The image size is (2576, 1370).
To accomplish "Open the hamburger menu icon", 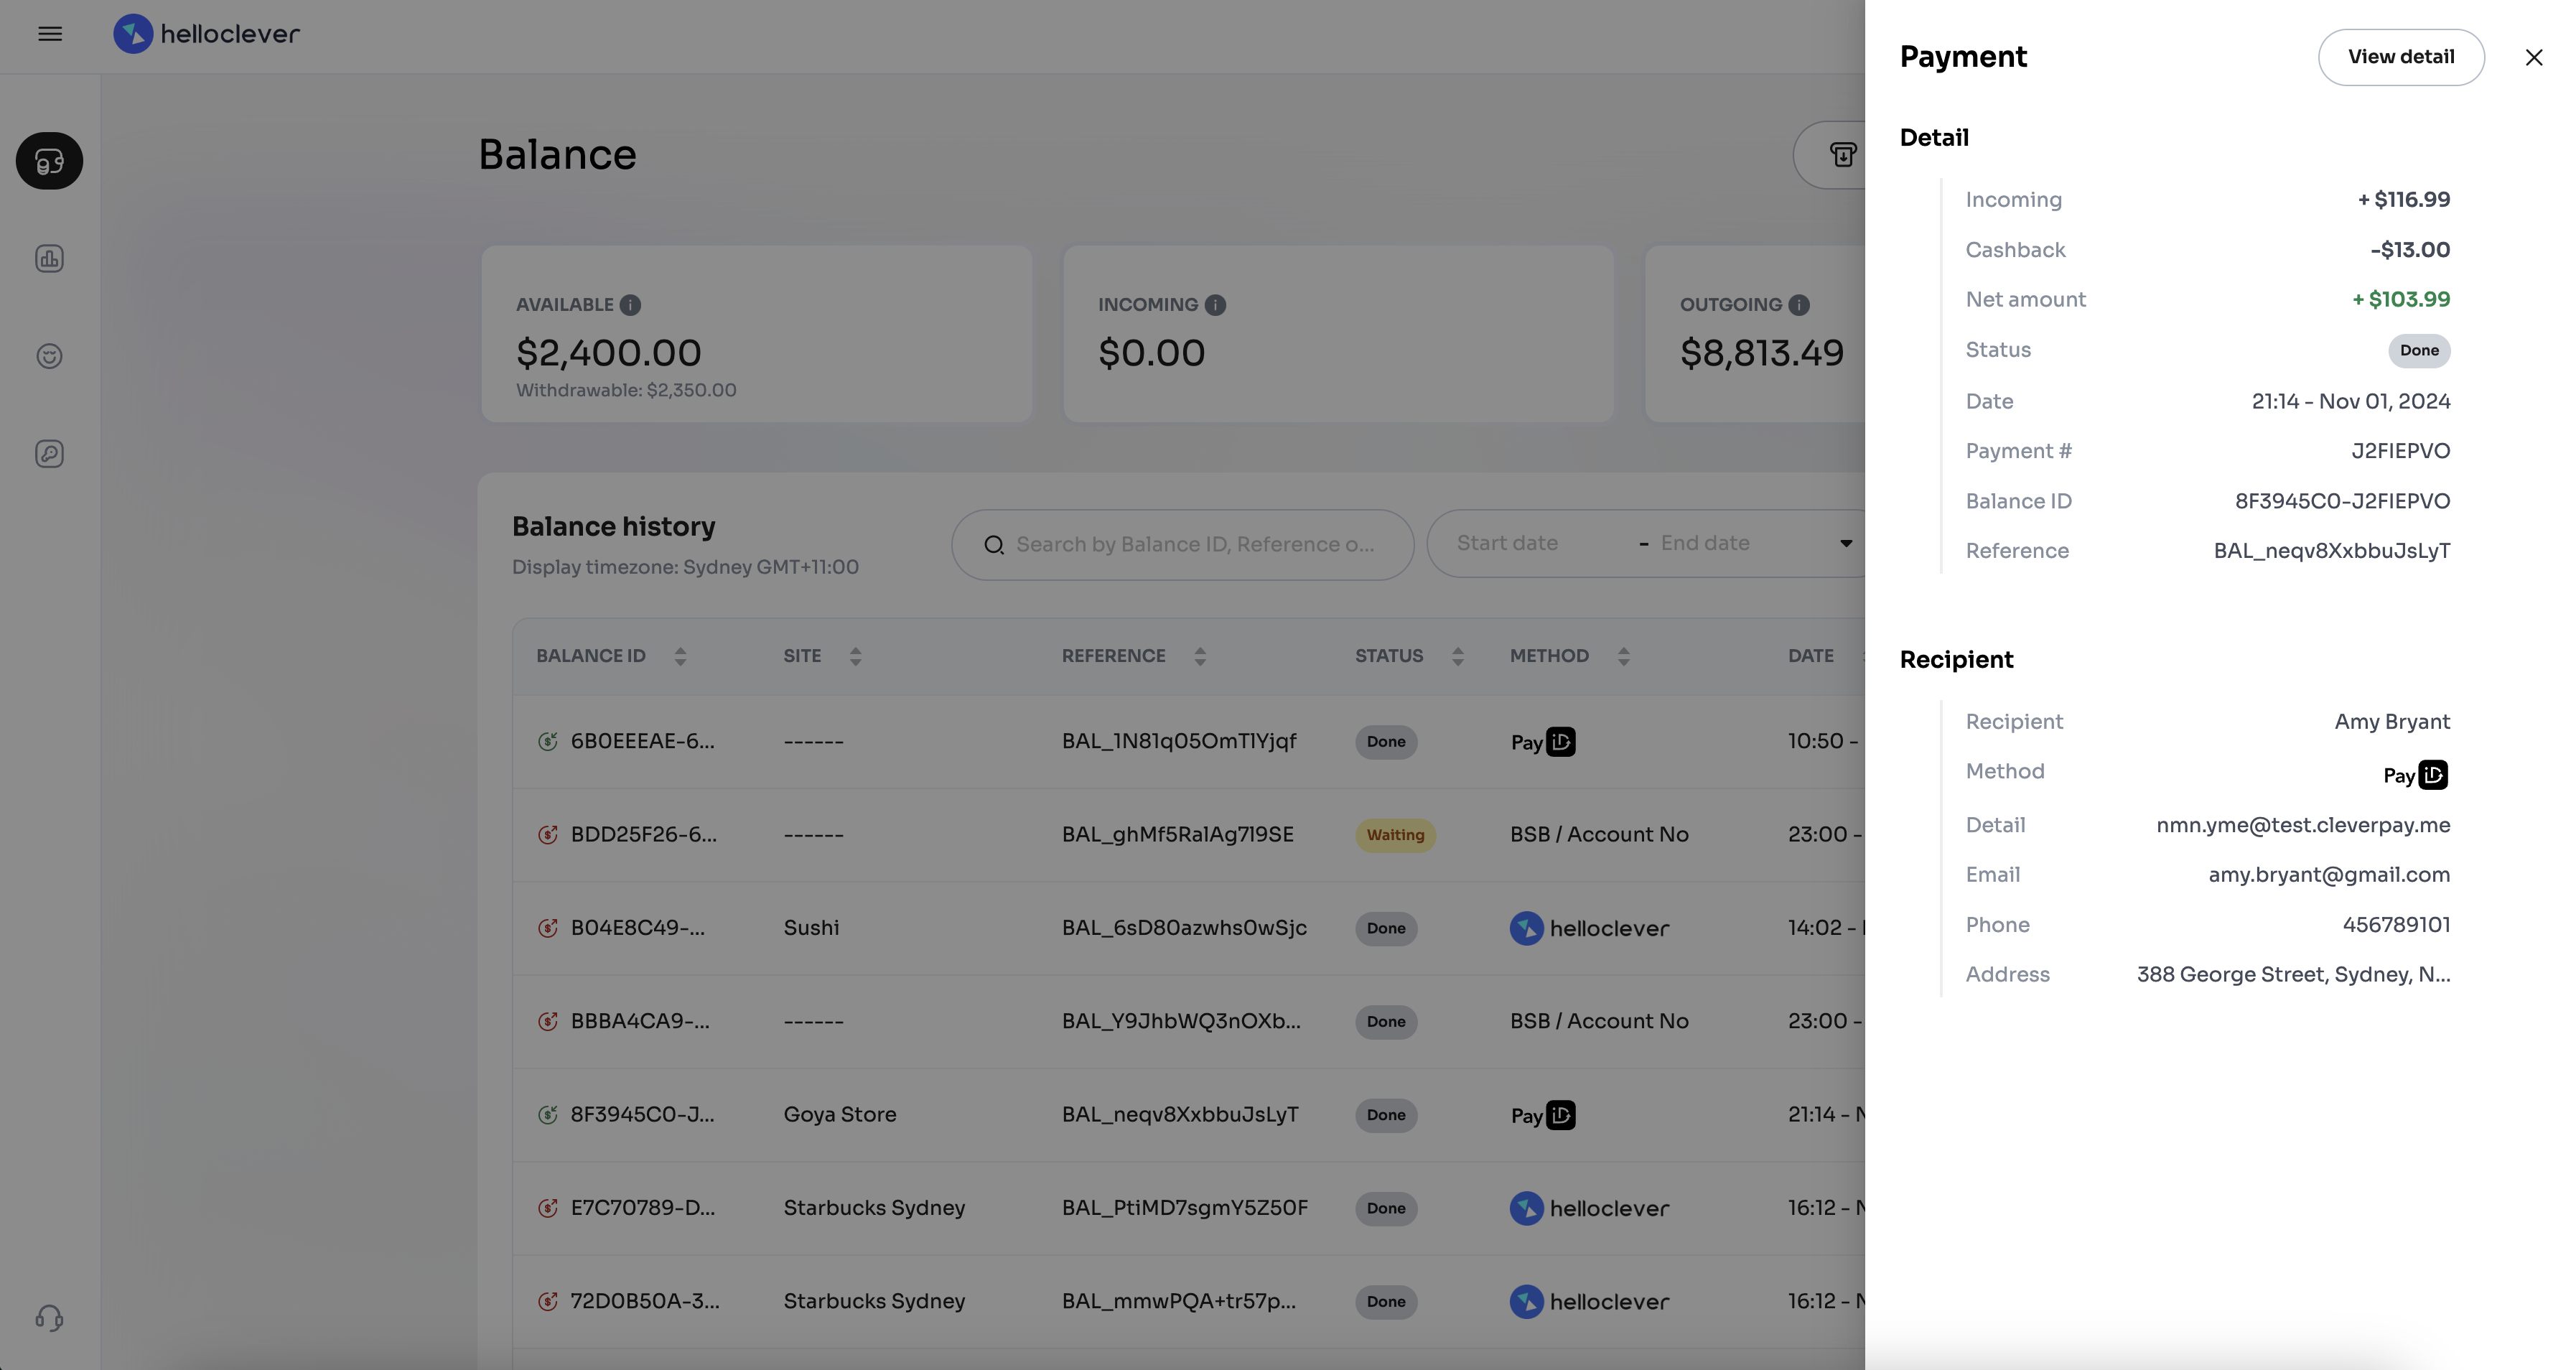I will tap(50, 34).
